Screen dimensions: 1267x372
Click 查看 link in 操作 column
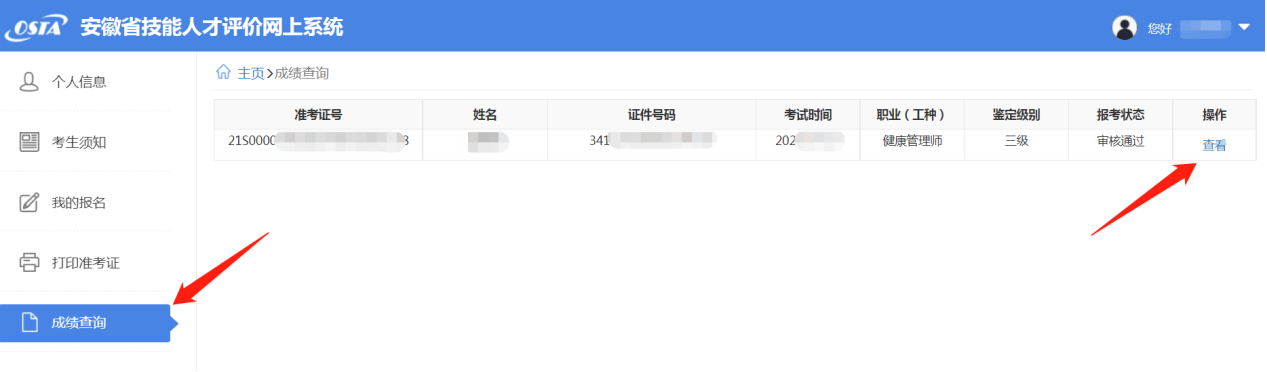coord(1214,146)
